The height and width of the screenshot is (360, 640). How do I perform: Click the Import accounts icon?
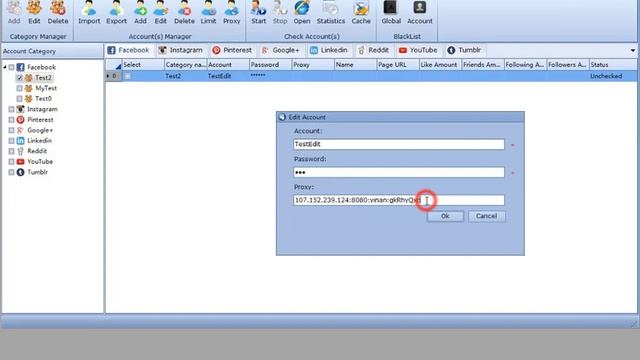click(x=89, y=12)
